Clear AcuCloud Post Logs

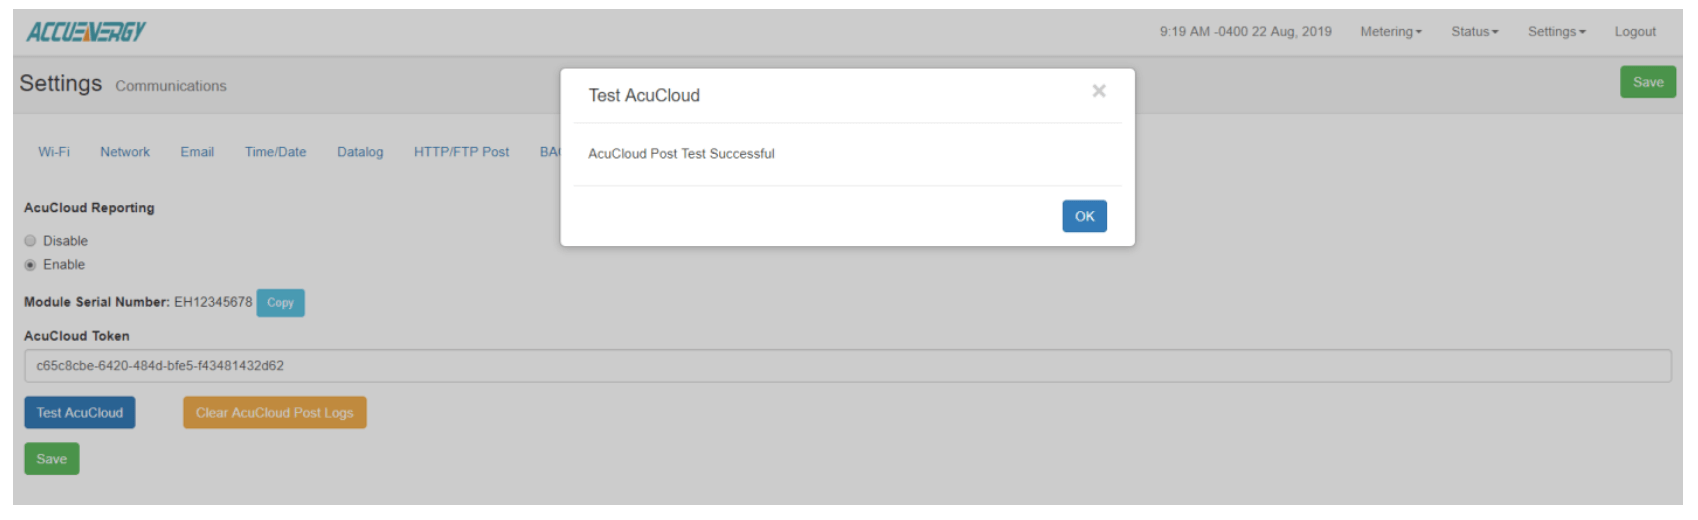[274, 413]
